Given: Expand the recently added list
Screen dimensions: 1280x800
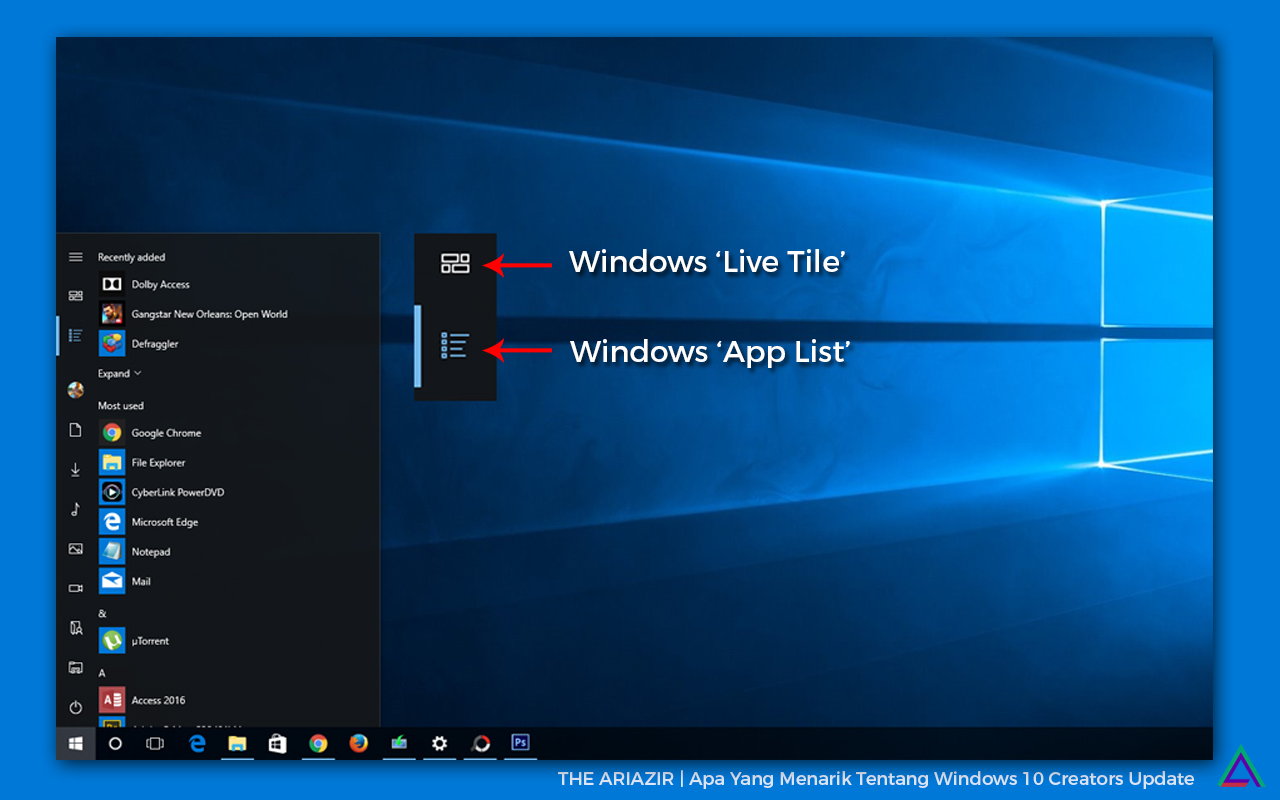Looking at the screenshot, I should click(120, 374).
